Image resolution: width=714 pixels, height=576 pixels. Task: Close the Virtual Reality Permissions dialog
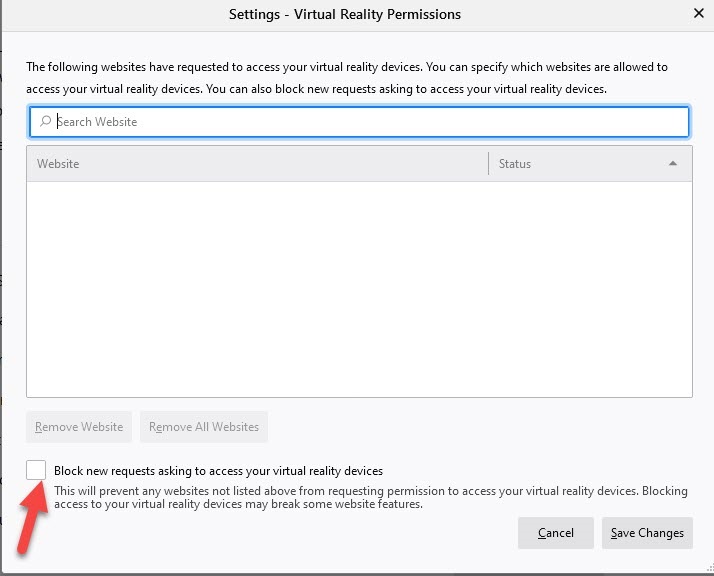tap(698, 14)
